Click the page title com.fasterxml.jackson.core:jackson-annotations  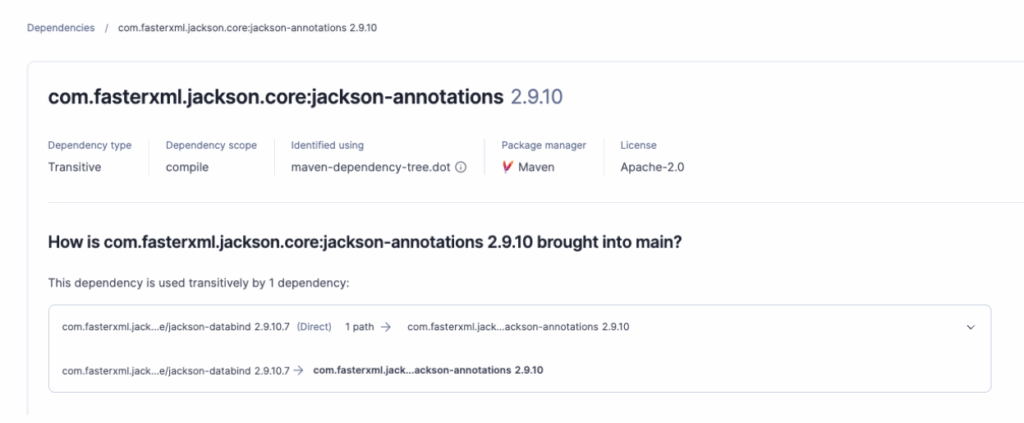275,97
